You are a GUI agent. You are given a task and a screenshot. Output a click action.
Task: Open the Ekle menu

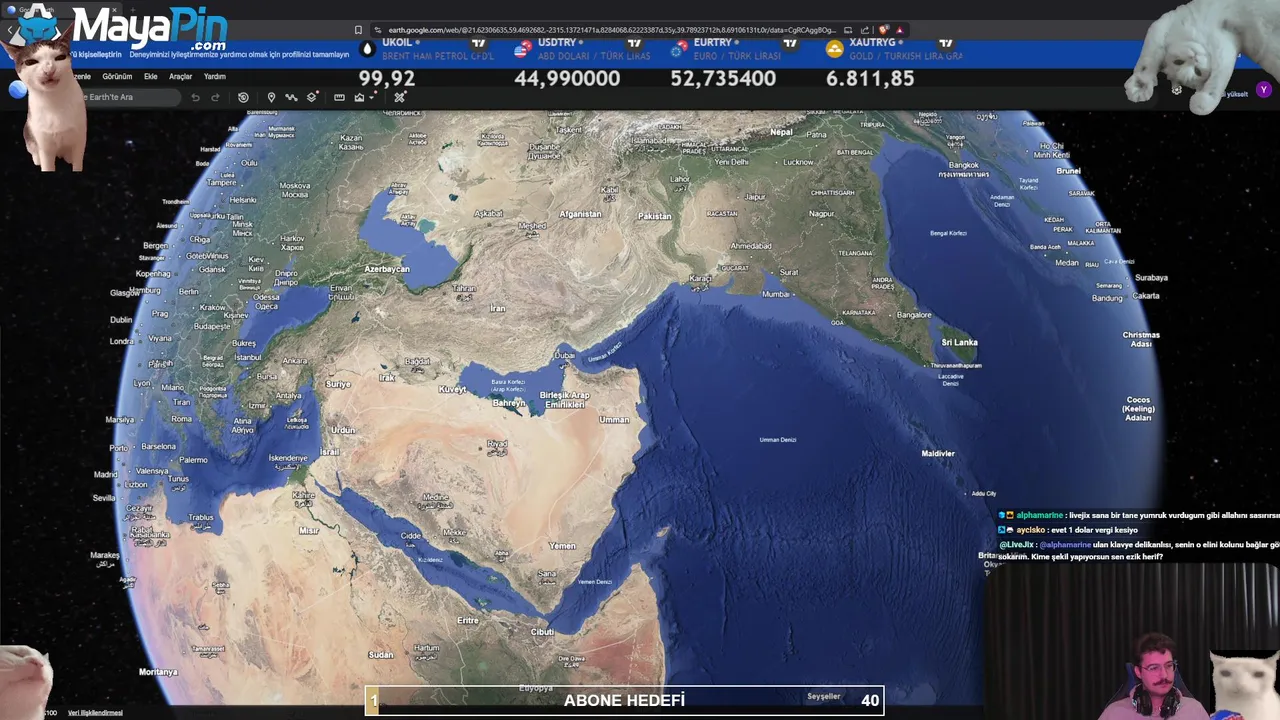[151, 77]
